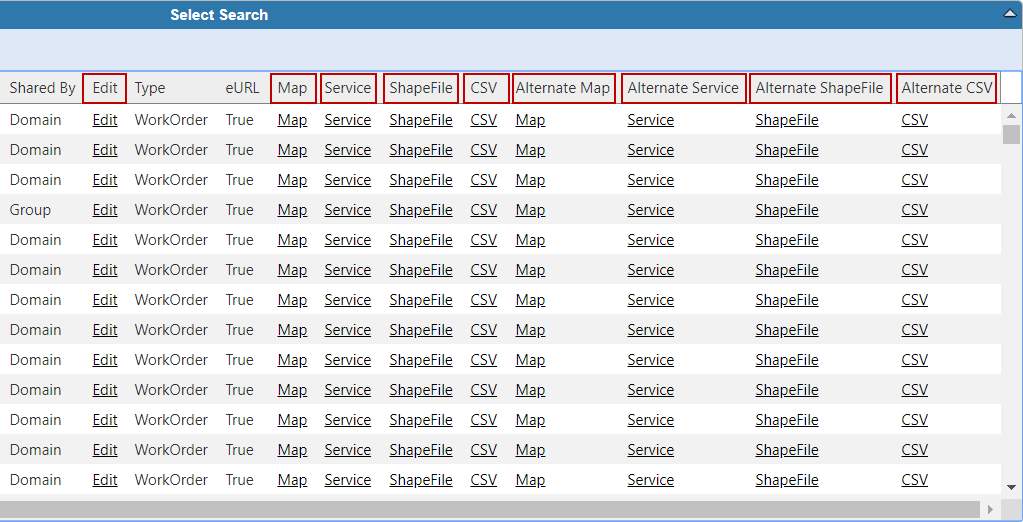Viewport: 1023px width, 522px height.
Task: Click the vertical scrollbar thumb
Action: (1011, 134)
